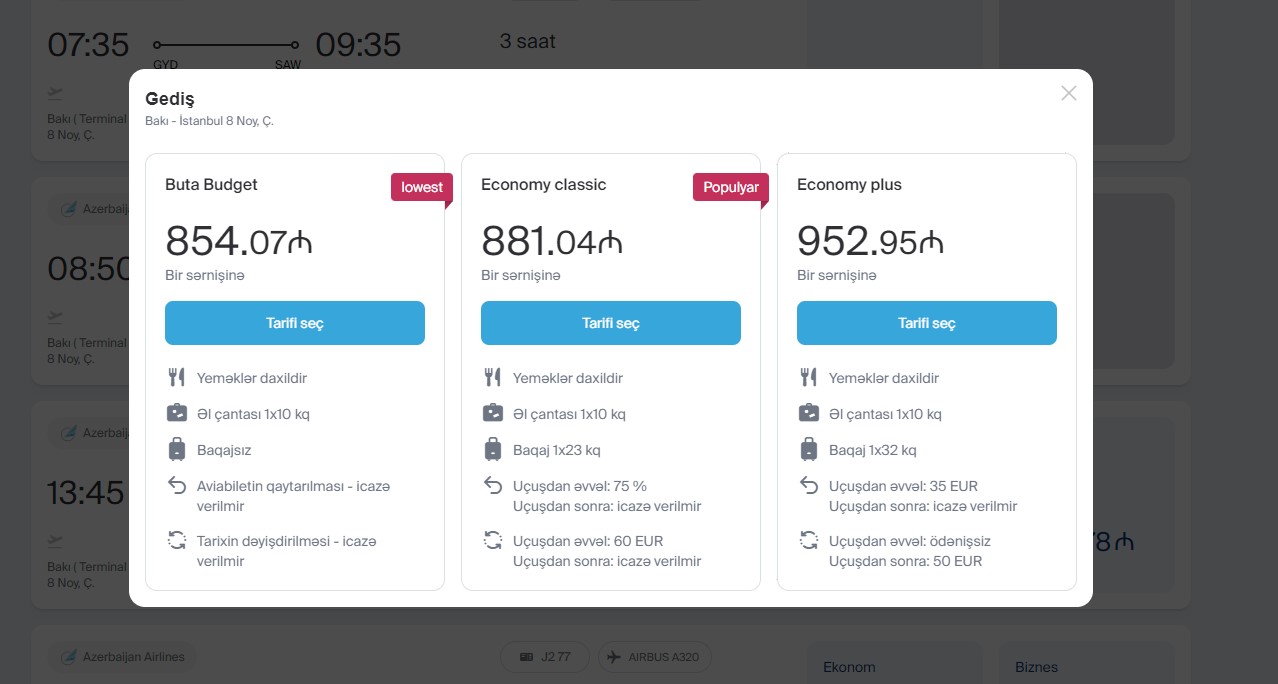
Task: Click the meals icon in Economy plus
Action: [809, 378]
